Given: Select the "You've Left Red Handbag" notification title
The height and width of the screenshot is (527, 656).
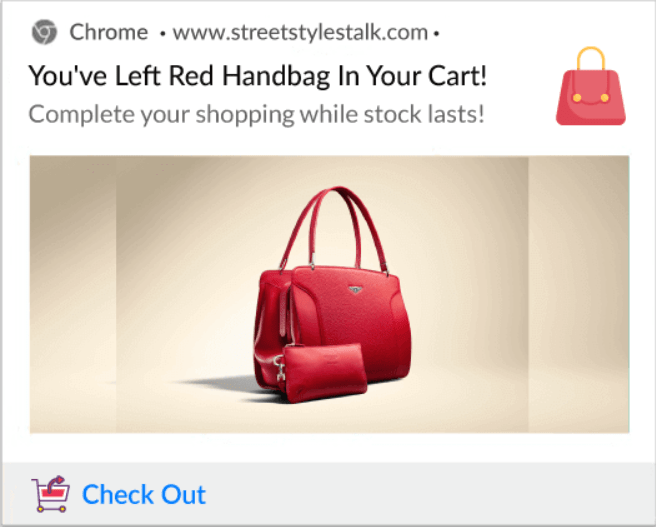Looking at the screenshot, I should point(257,76).
